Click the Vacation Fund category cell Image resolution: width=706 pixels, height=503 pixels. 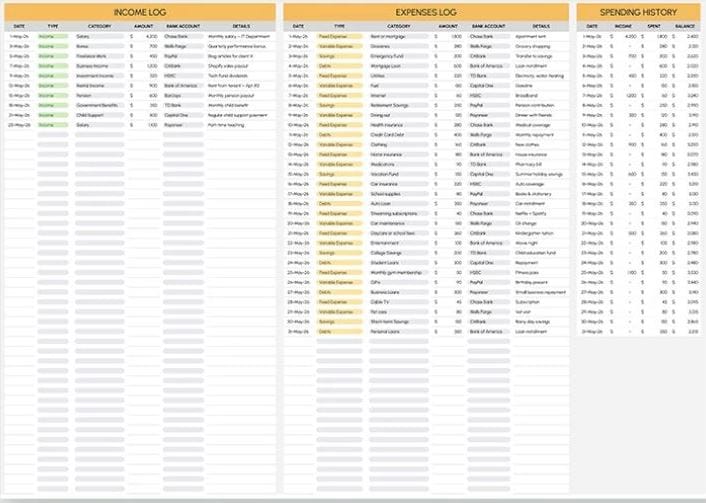click(x=399, y=174)
